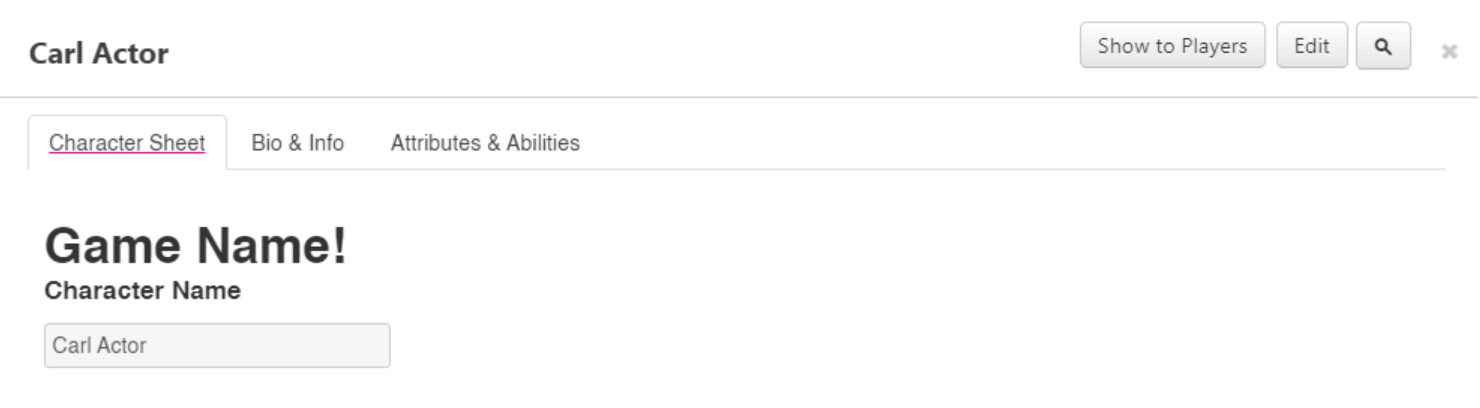Return to the underlined Character Sheet tab
The width and height of the screenshot is (1480, 408).
[x=127, y=143]
